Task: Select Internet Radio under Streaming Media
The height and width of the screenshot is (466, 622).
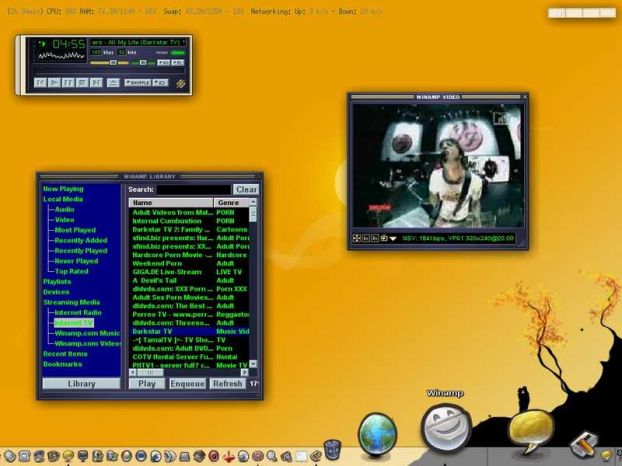Action: 78,313
